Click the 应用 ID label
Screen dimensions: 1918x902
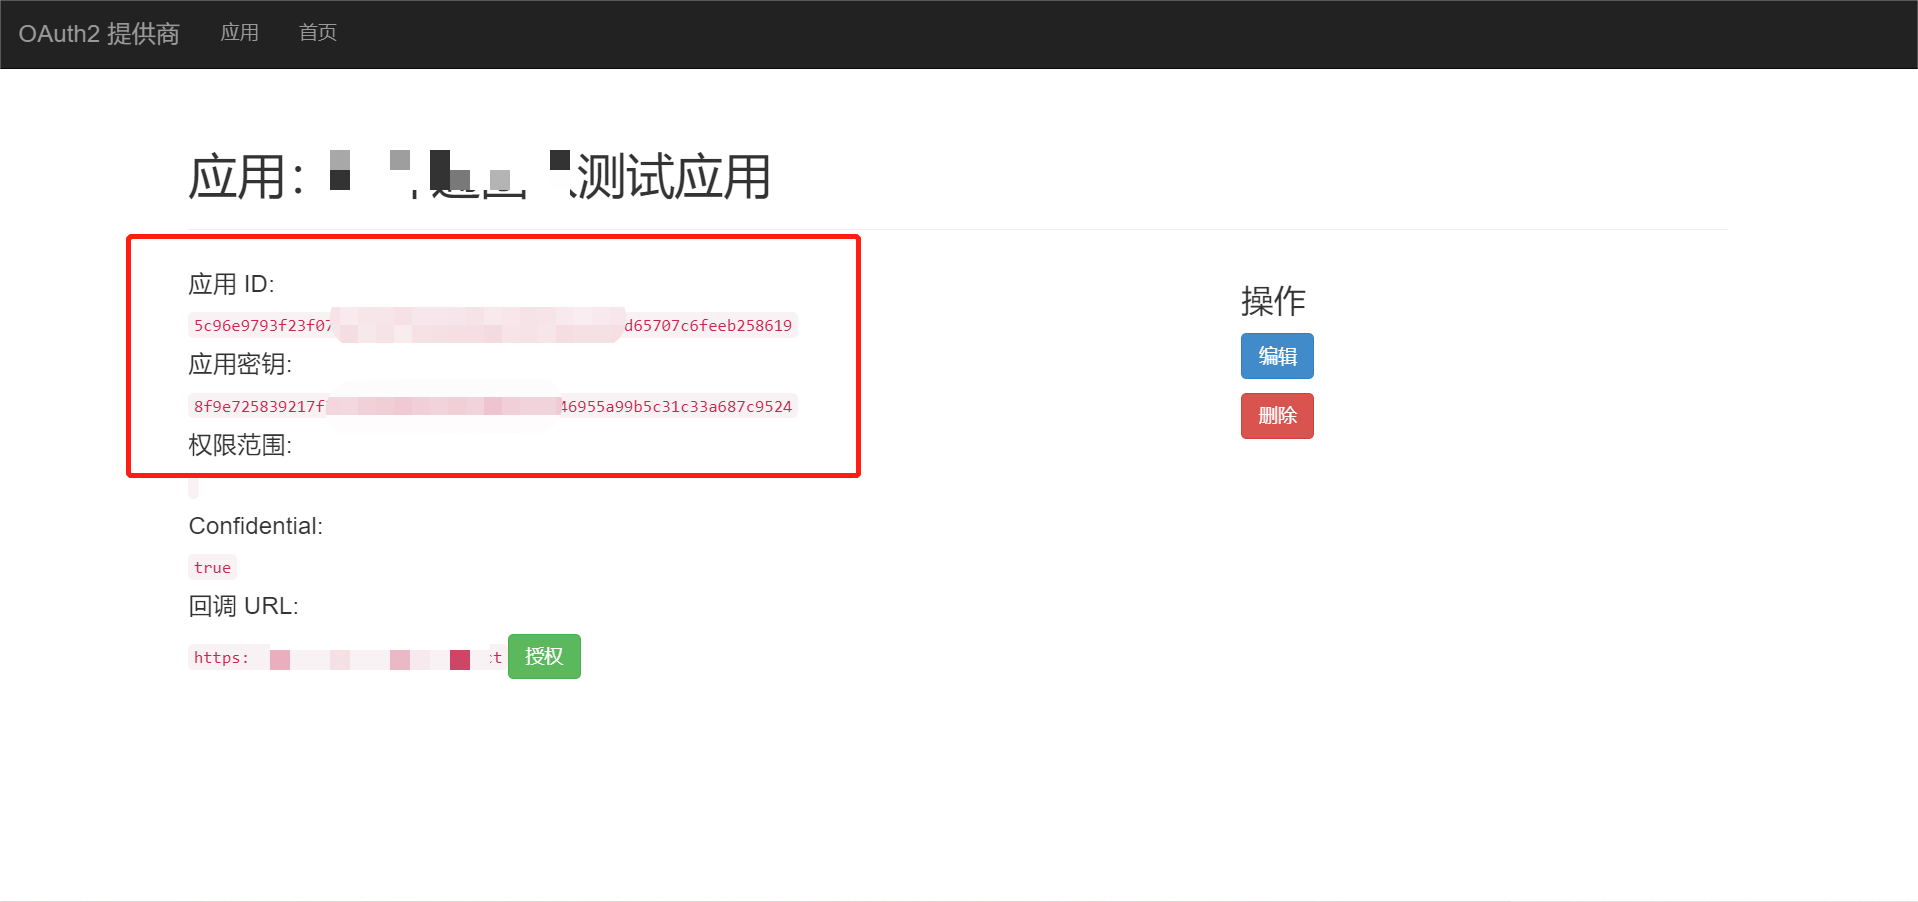point(231,284)
